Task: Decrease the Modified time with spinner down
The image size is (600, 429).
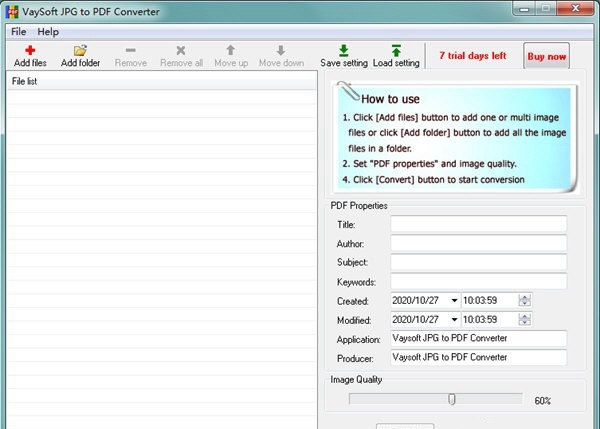Action: [525, 323]
